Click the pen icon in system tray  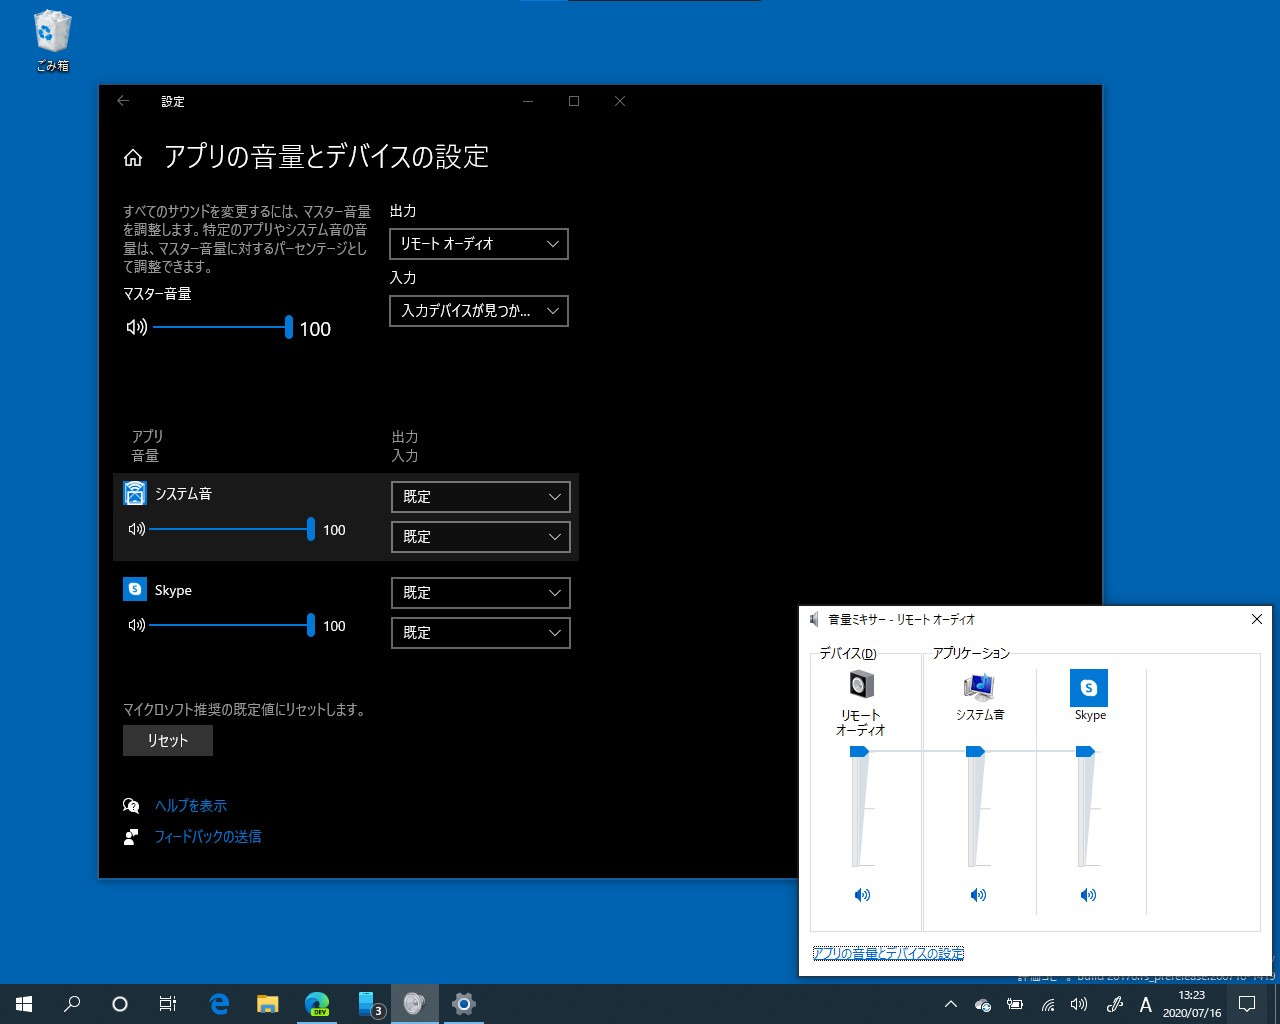[x=1114, y=1004]
